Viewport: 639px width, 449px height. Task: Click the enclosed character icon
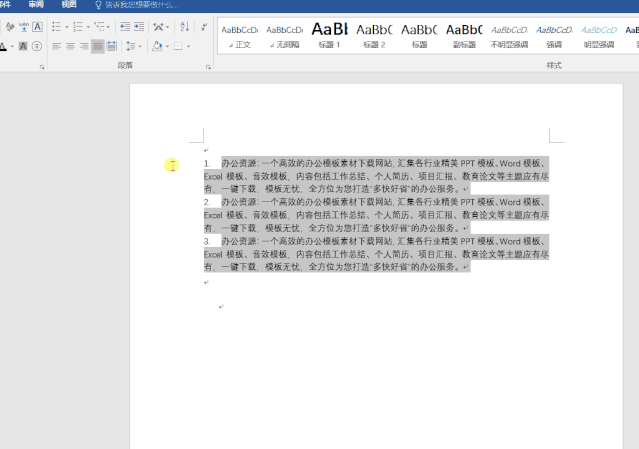[37, 46]
